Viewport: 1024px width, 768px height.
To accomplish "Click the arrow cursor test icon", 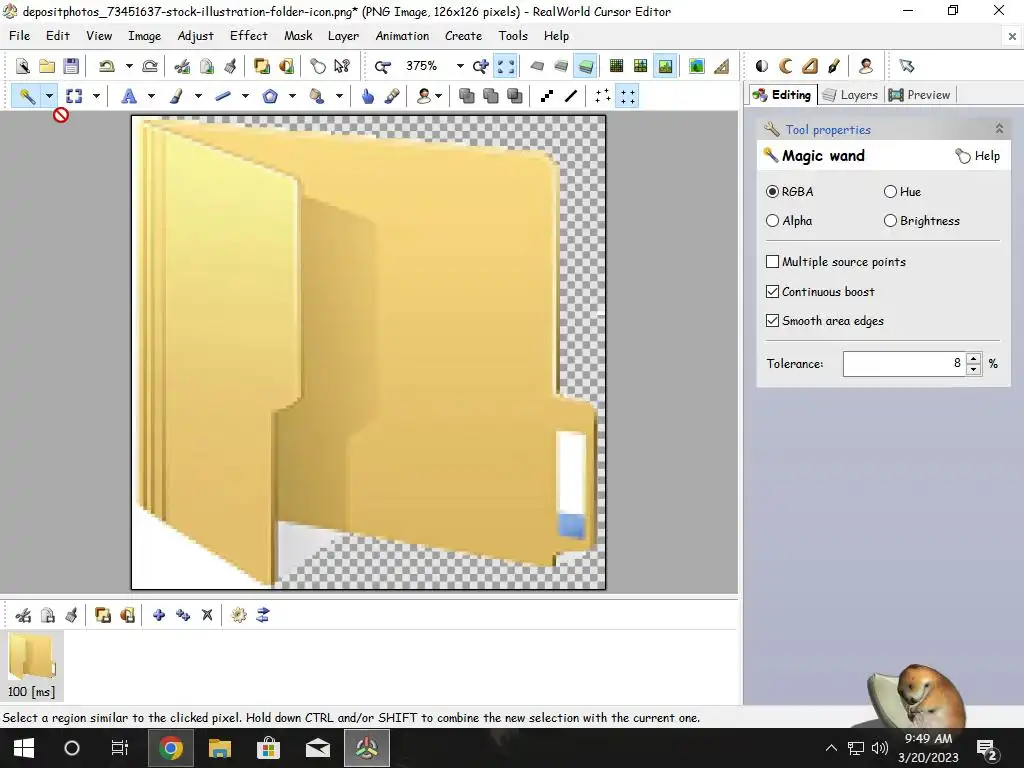I will point(906,66).
